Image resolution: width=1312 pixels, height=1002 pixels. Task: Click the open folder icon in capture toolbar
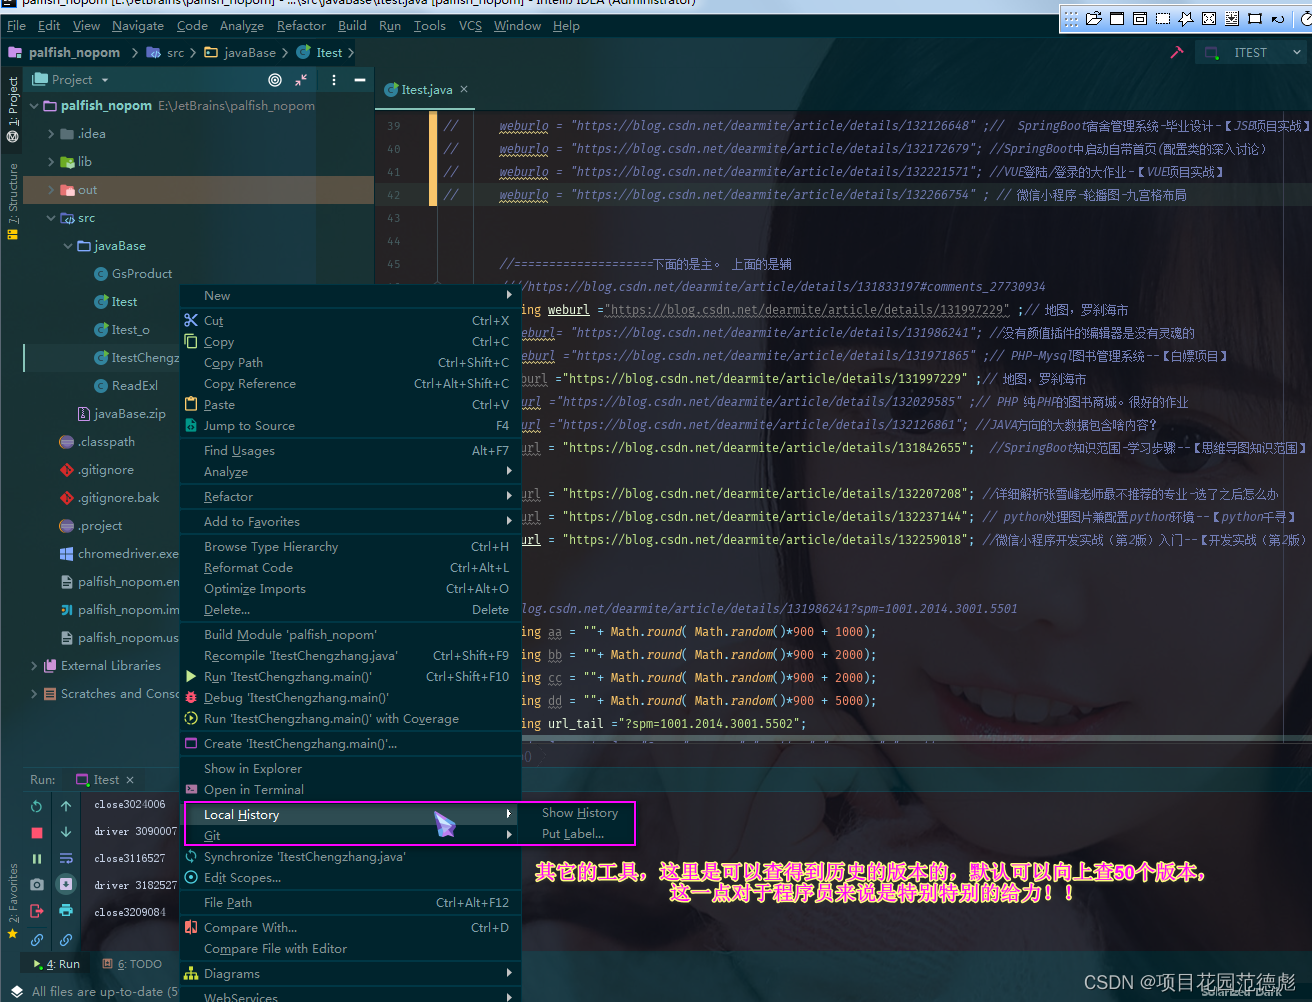click(x=1093, y=18)
